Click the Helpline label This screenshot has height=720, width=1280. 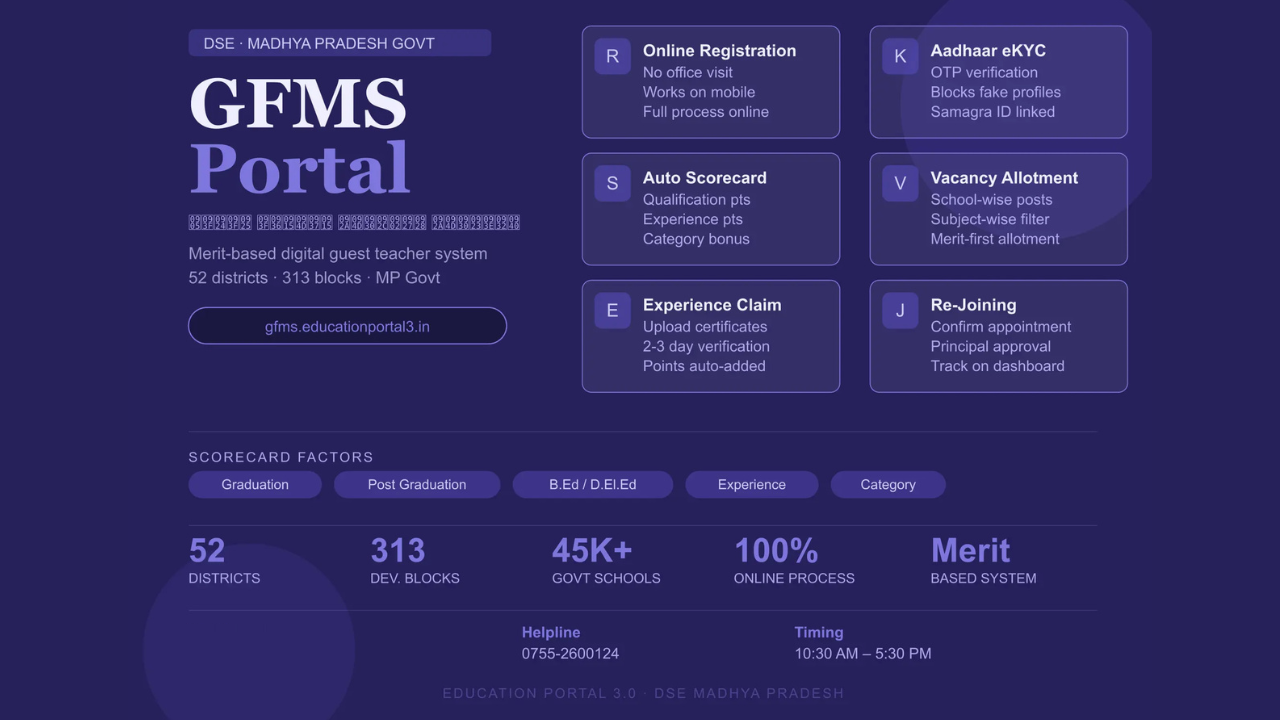coord(551,633)
